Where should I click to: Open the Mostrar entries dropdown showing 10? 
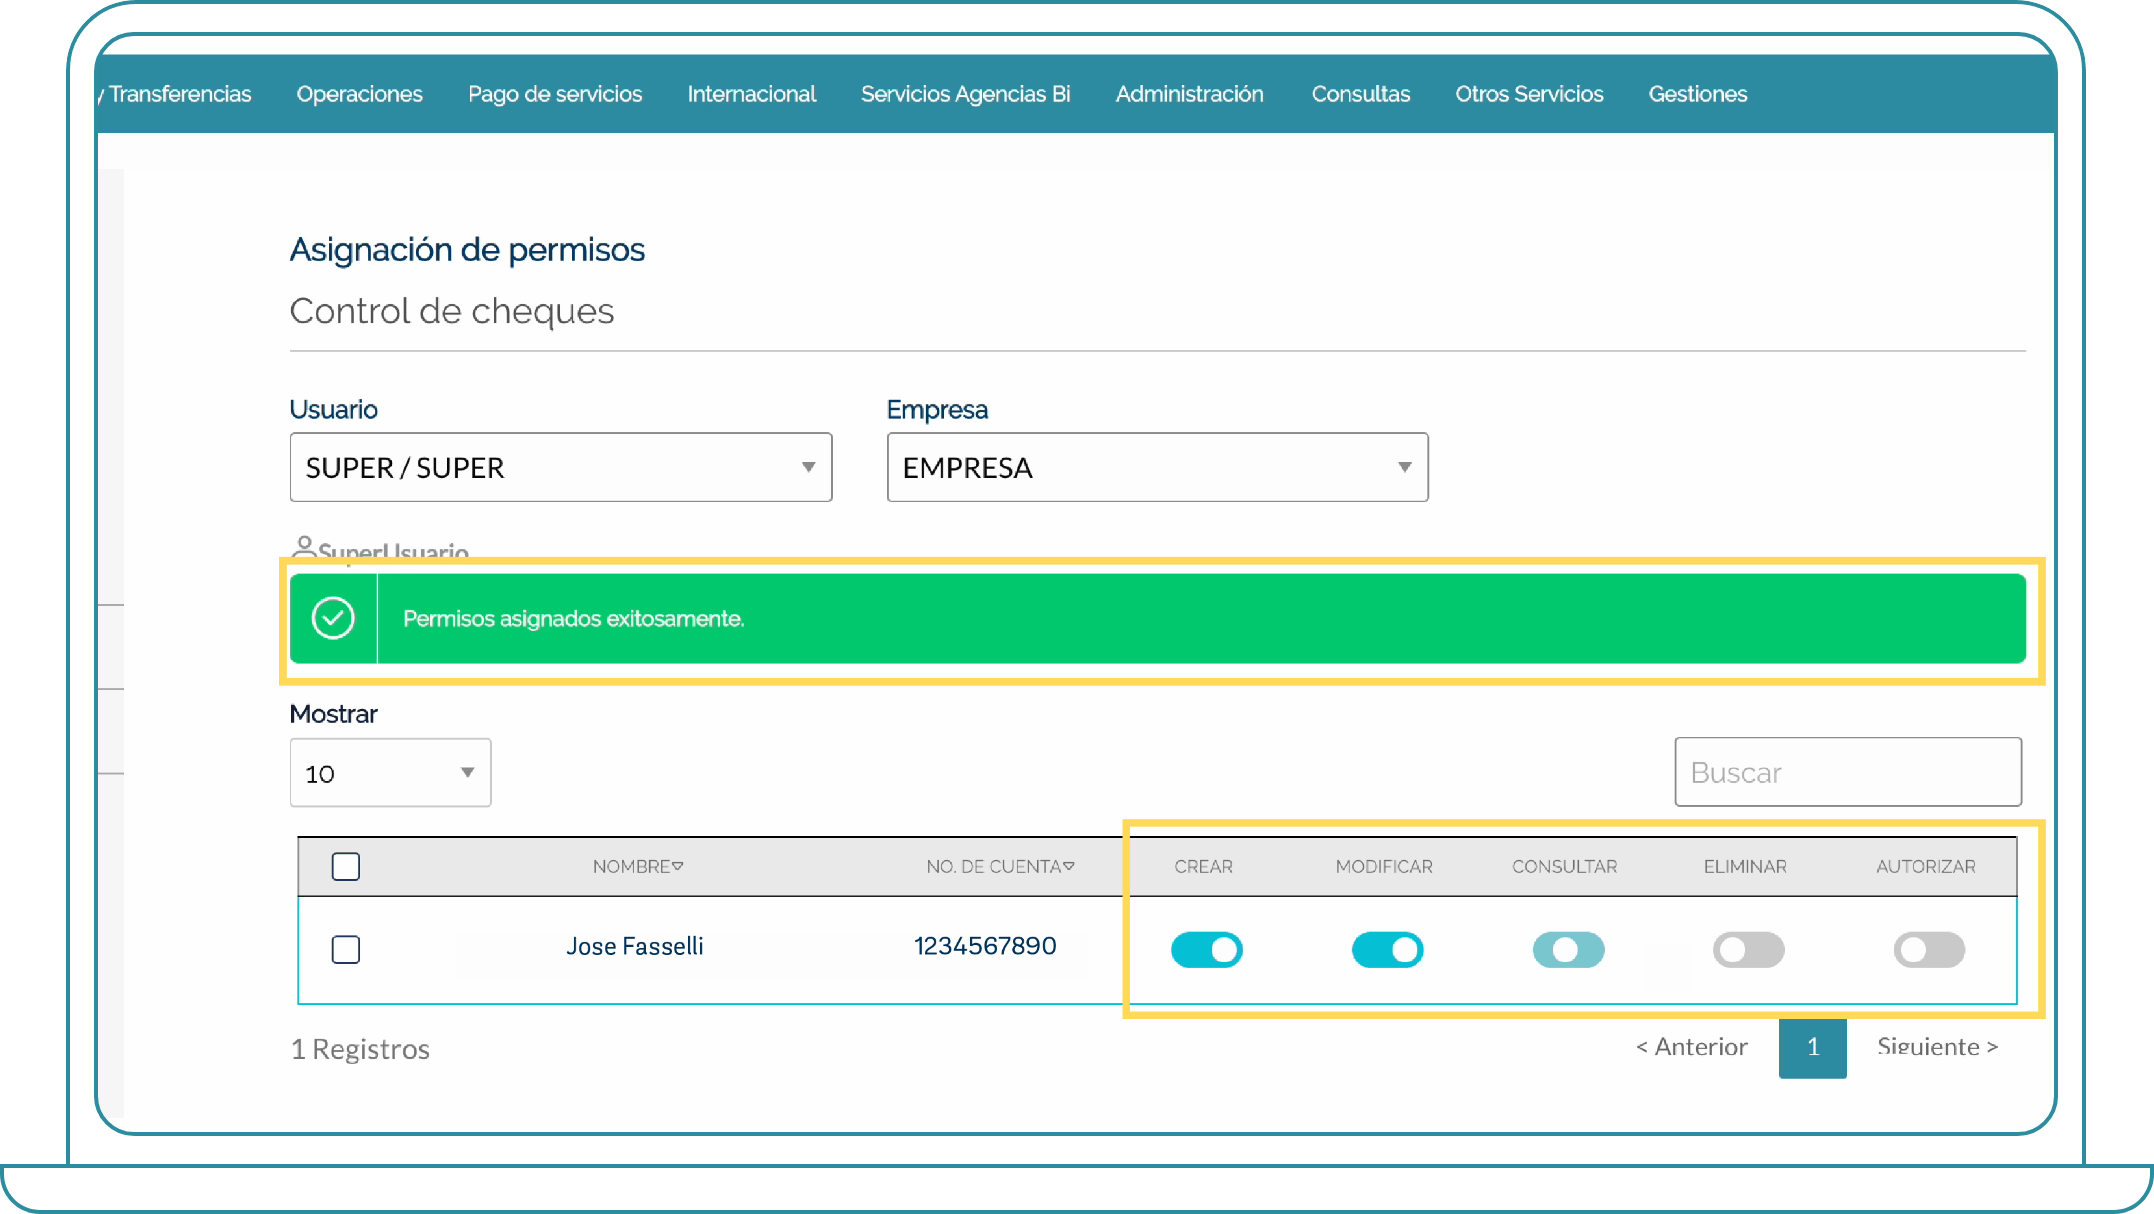click(x=390, y=773)
